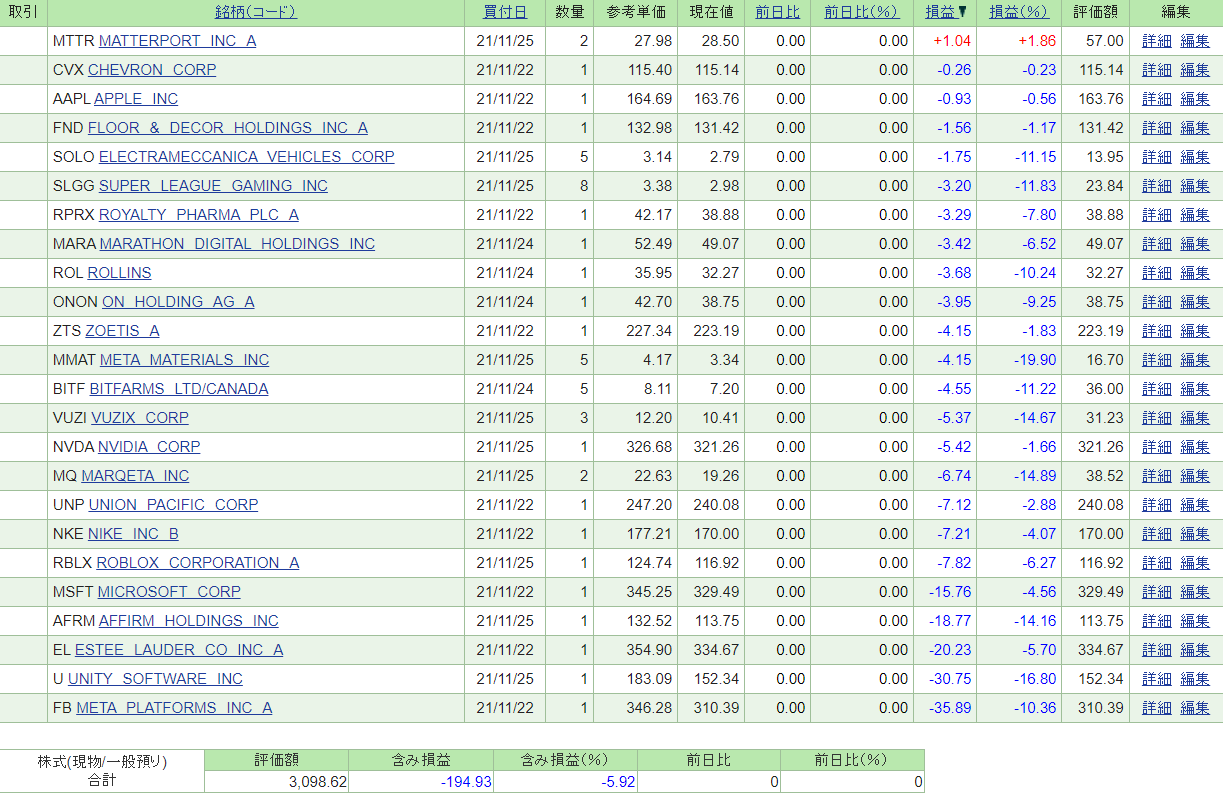Click 編集 for the U row
Viewport: 1223px width, 793px height.
coord(1195,679)
